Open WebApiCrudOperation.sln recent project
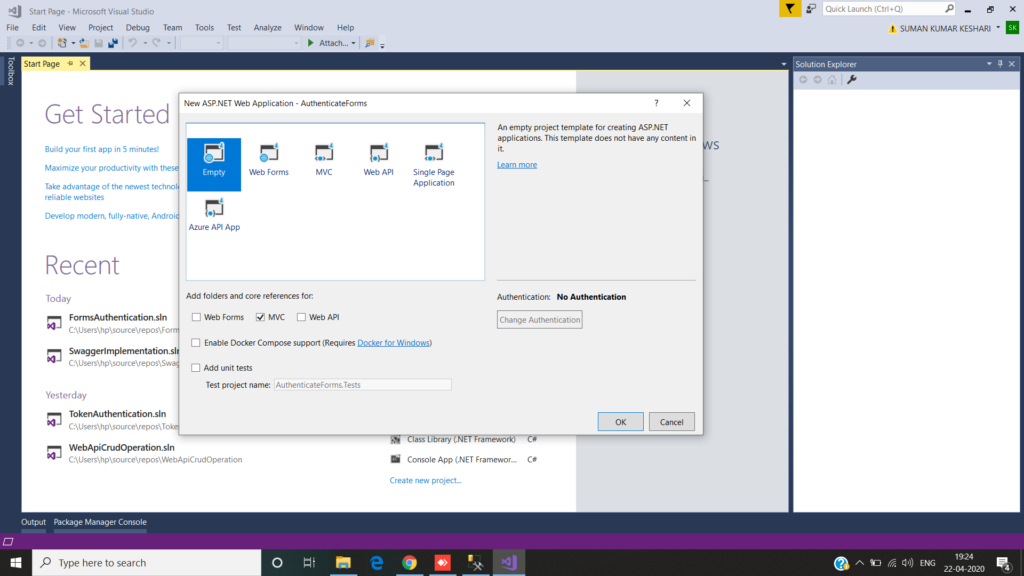1024x576 pixels. tap(121, 447)
